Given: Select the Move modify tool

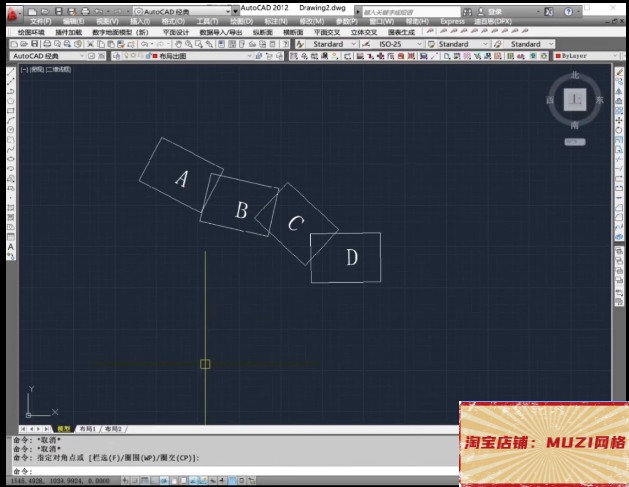Looking at the screenshot, I should pos(619,120).
